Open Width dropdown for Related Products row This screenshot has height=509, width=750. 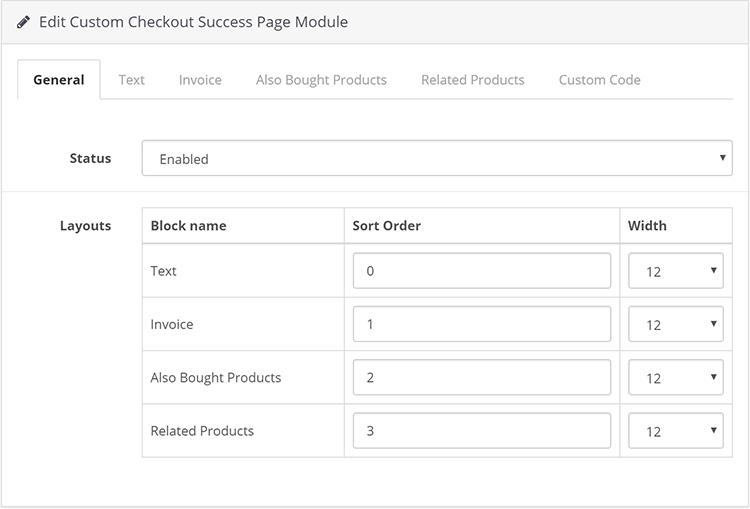675,431
